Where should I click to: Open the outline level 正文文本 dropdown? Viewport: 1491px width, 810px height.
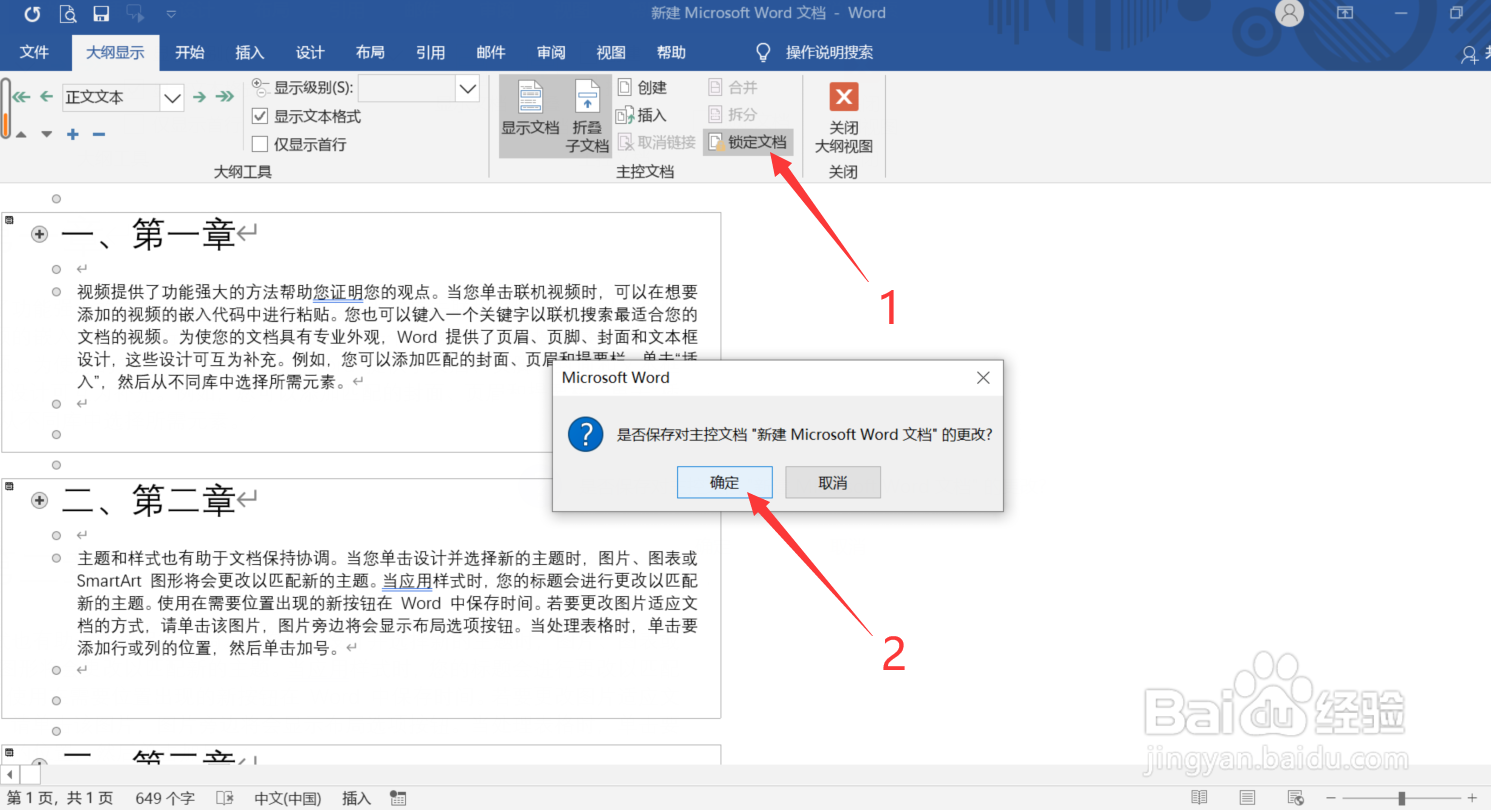coord(172,97)
